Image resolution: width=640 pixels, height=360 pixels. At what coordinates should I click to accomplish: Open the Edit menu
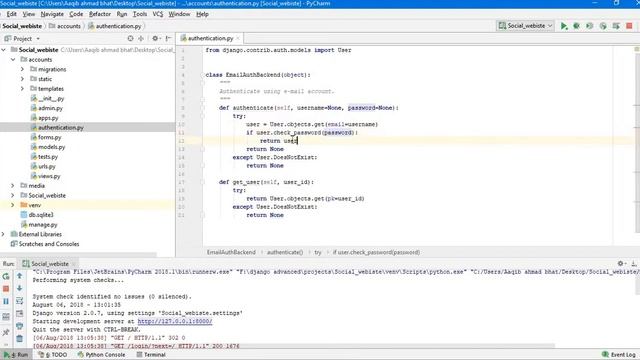(11, 14)
